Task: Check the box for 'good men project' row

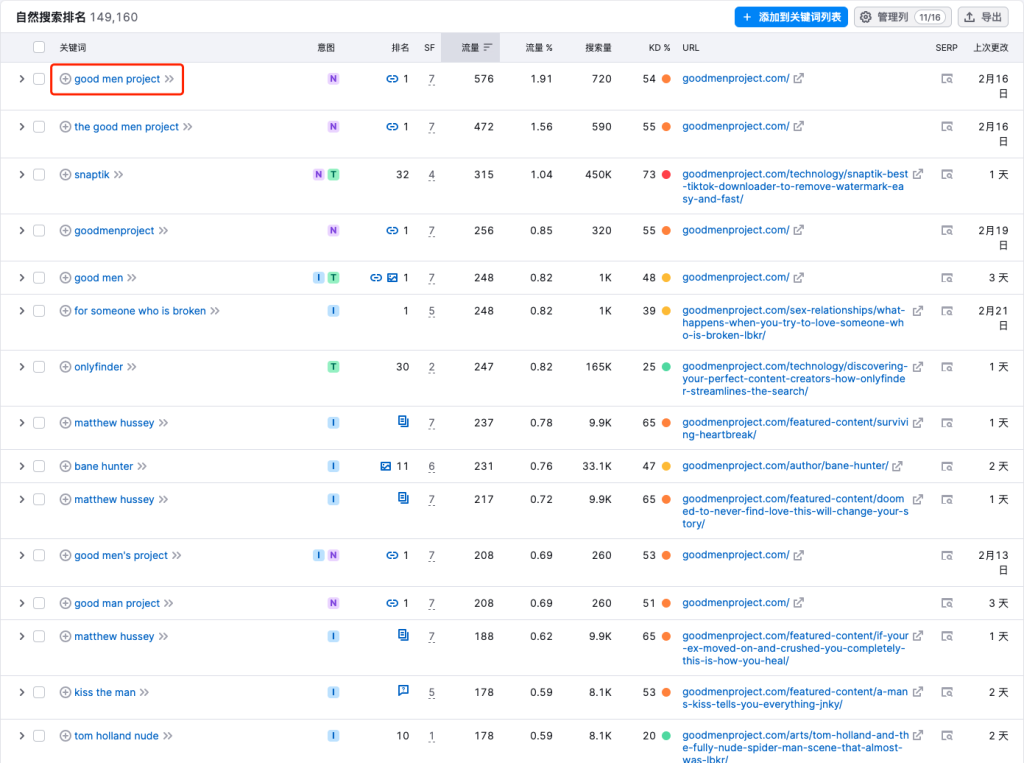Action: click(x=39, y=78)
